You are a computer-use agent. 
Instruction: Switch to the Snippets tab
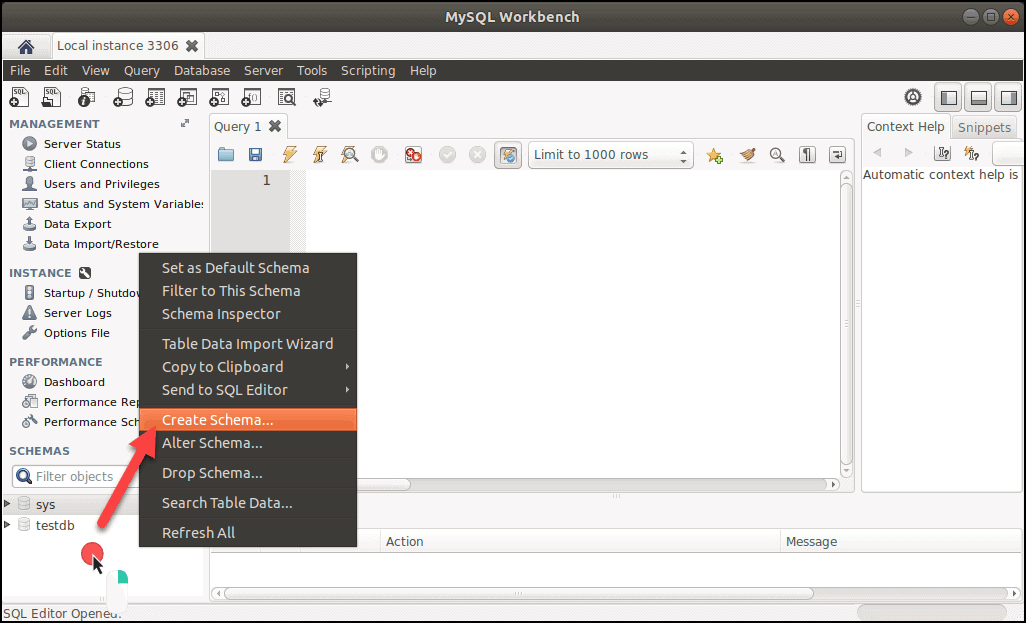click(x=984, y=127)
